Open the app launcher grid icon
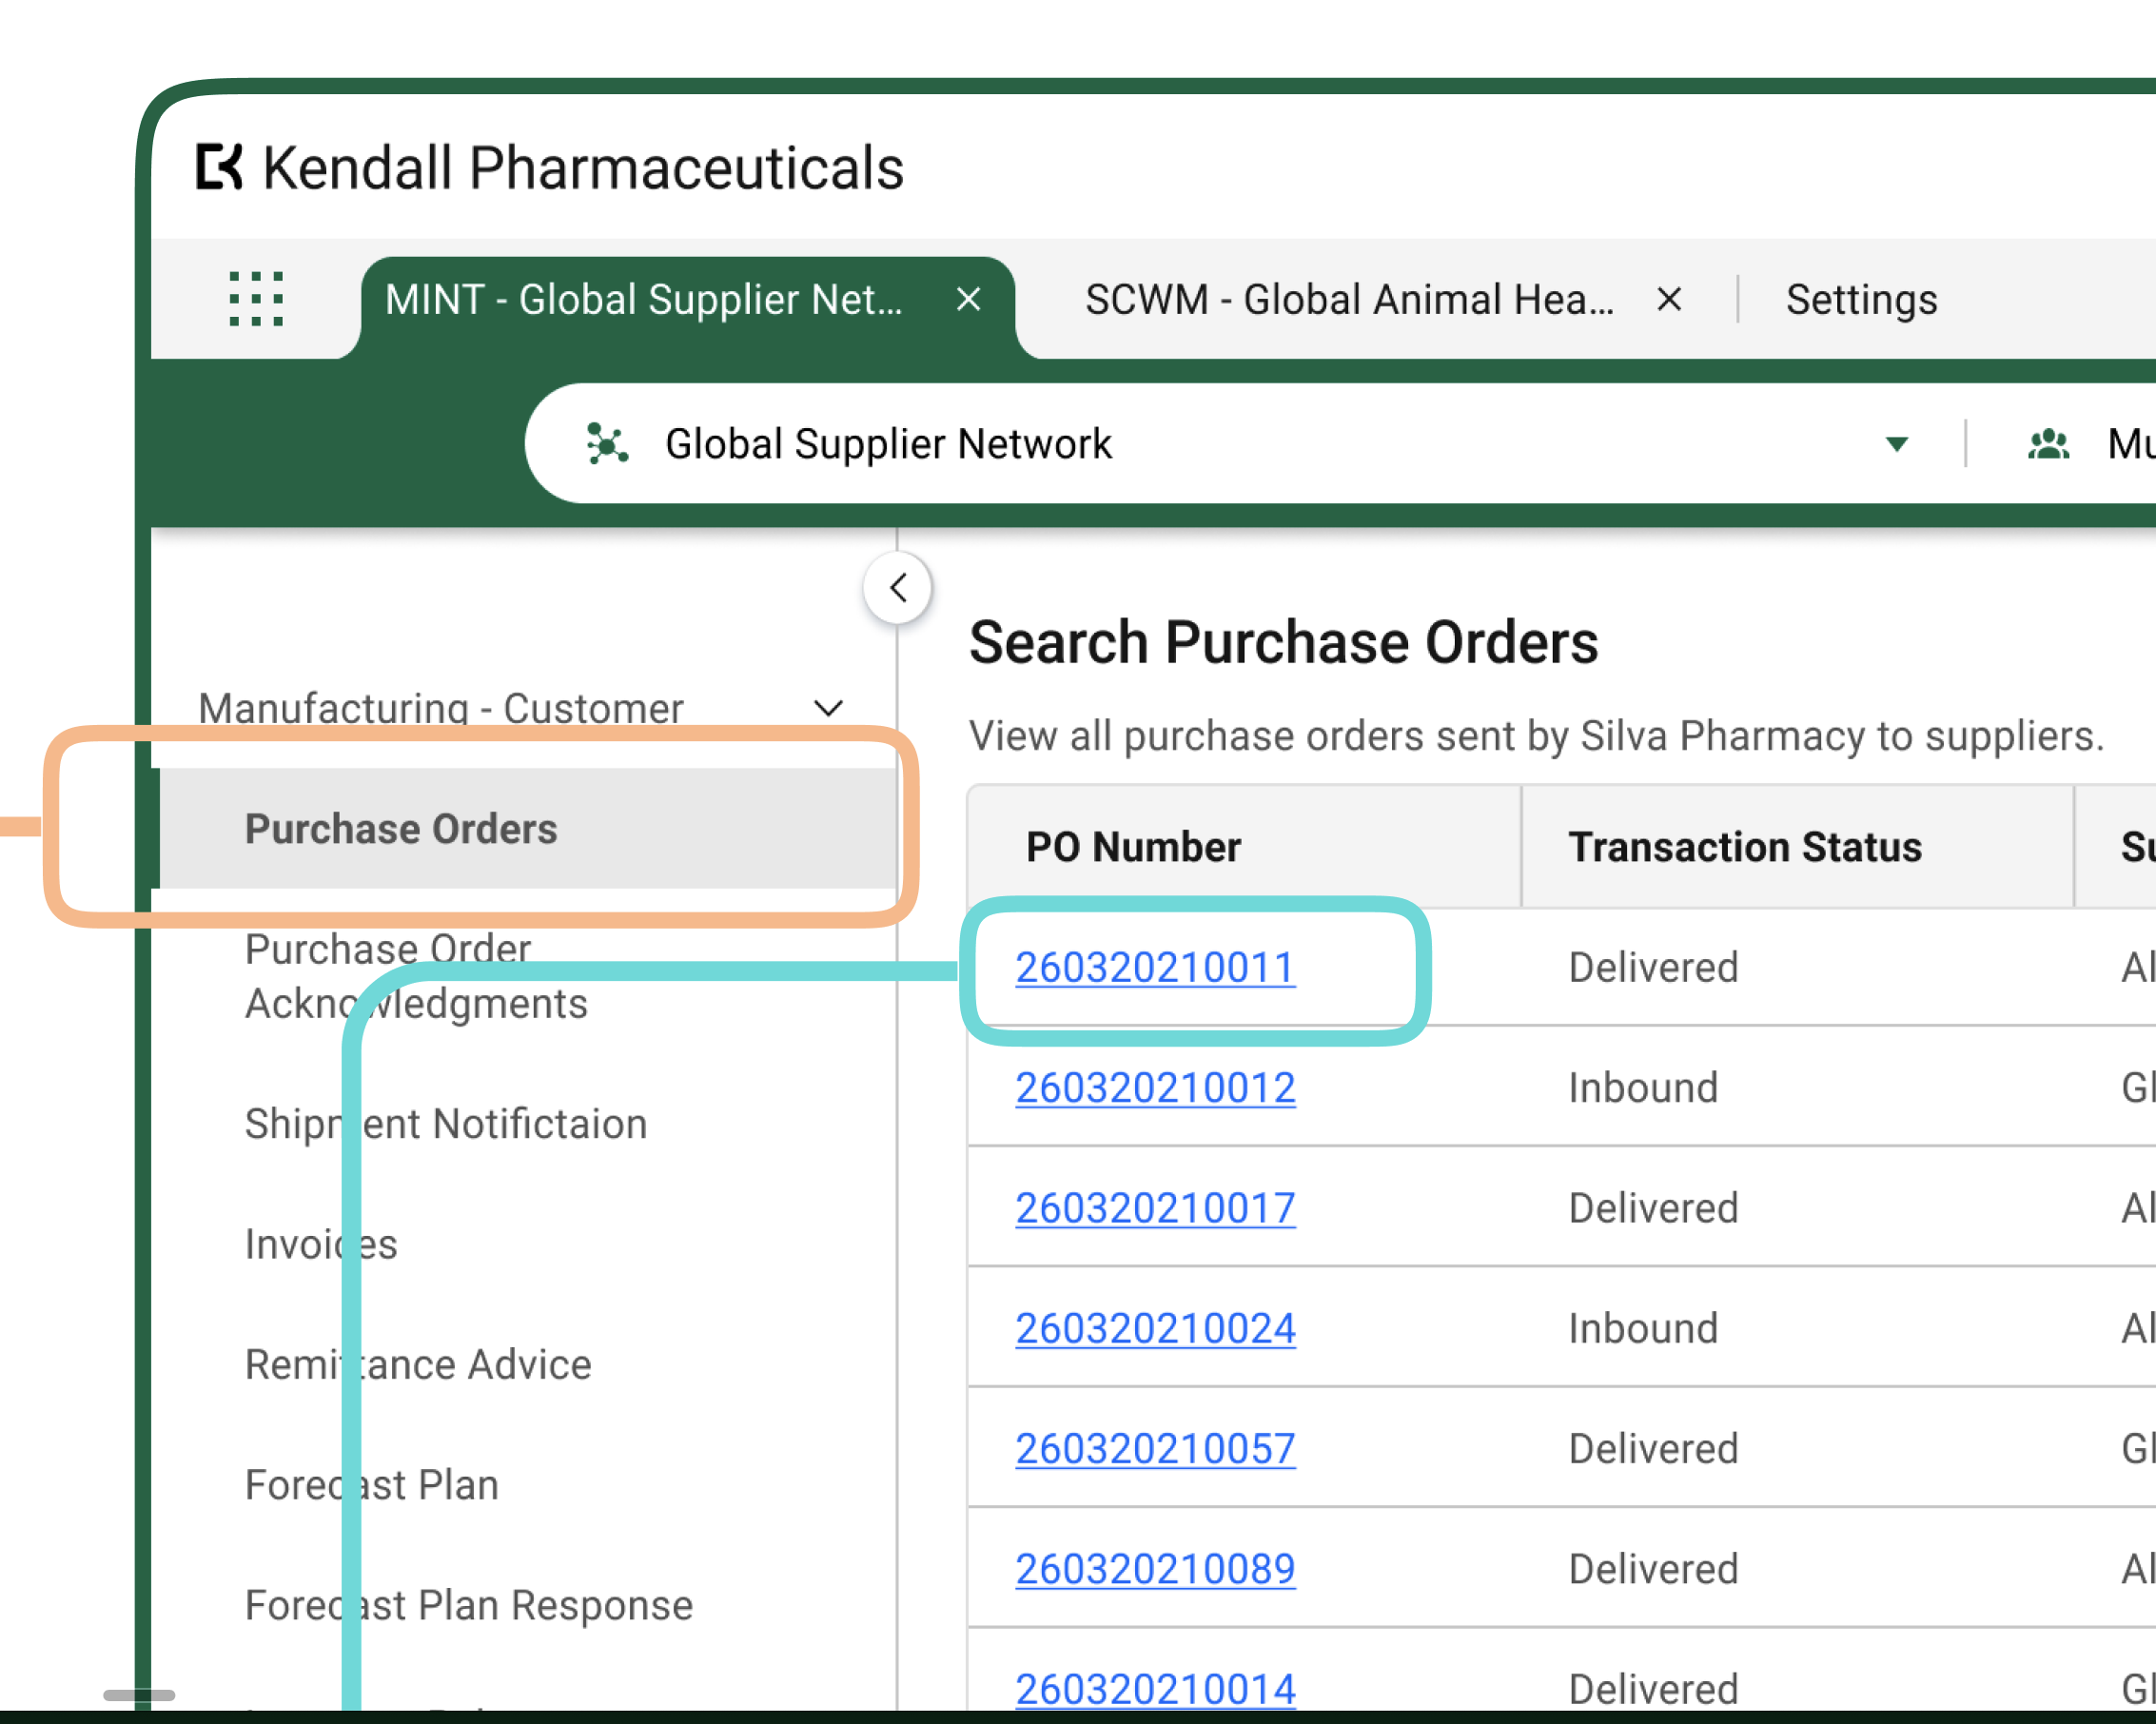 click(256, 298)
